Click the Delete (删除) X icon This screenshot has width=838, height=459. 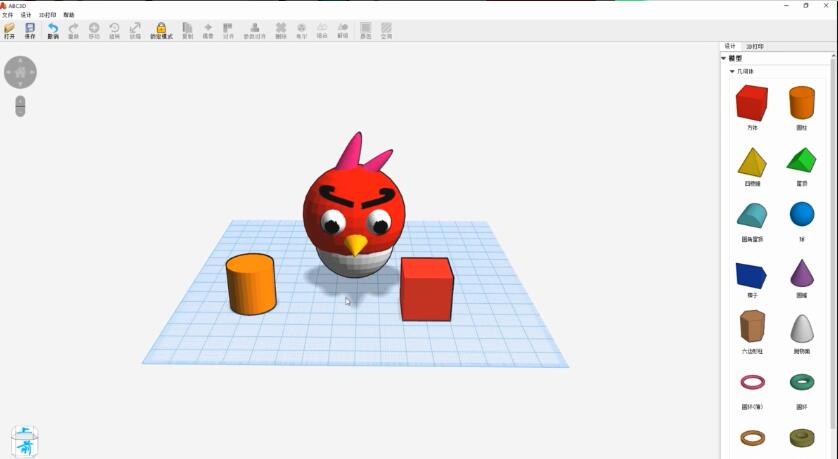click(281, 28)
